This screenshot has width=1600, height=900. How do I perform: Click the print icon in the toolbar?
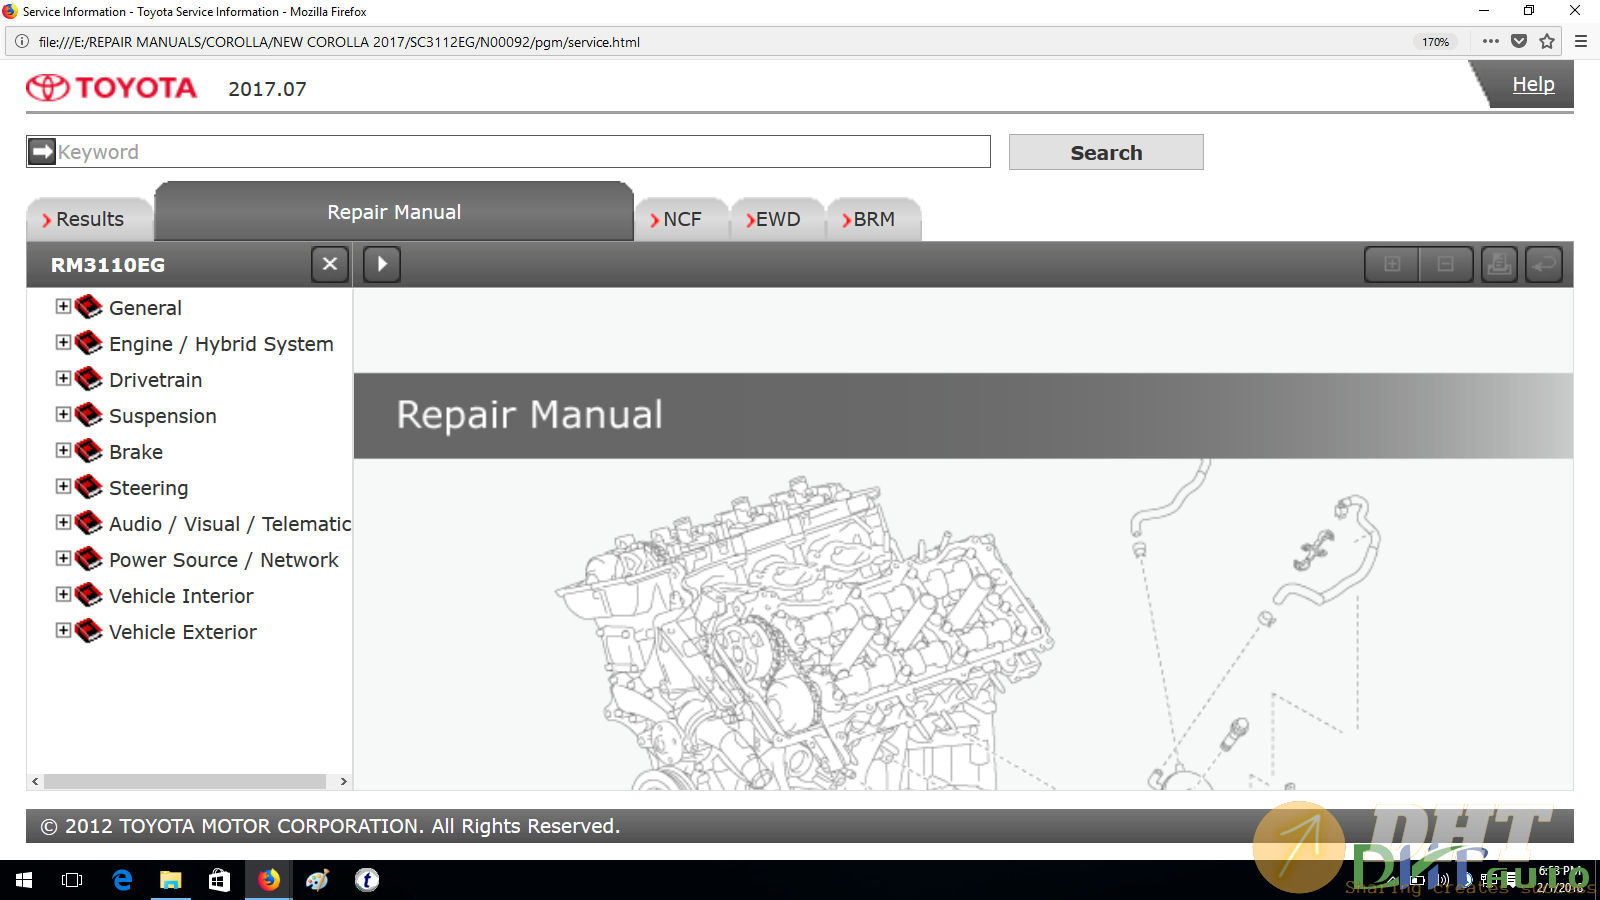coord(1499,265)
